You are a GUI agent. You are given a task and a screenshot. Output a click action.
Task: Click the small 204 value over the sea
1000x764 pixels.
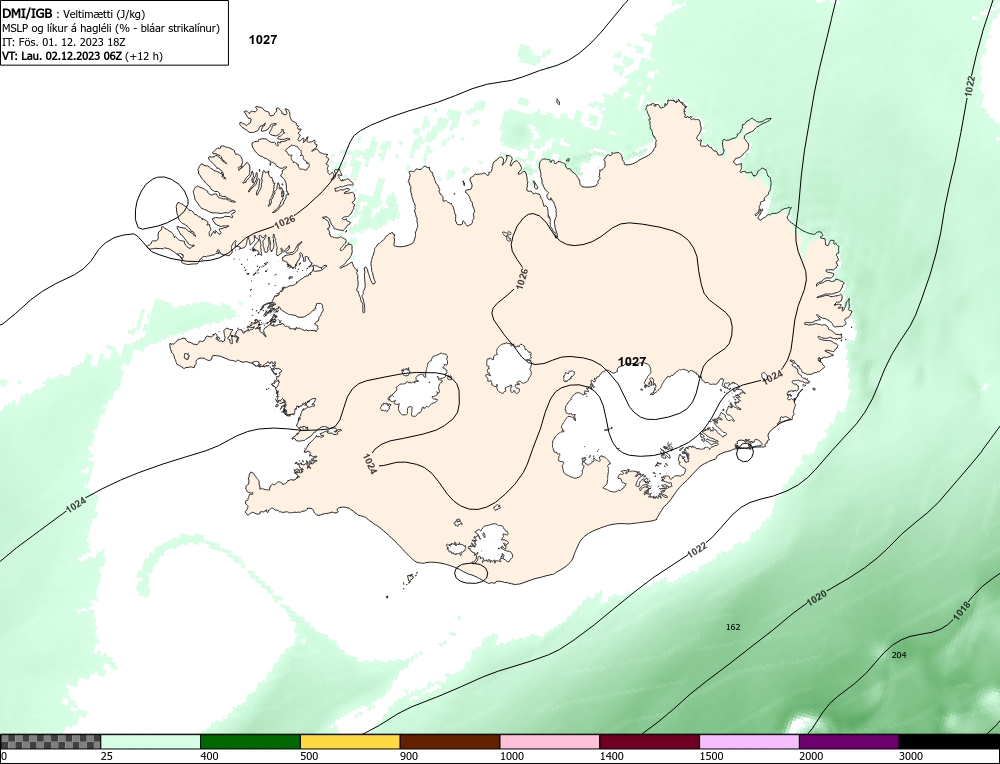[x=899, y=655]
